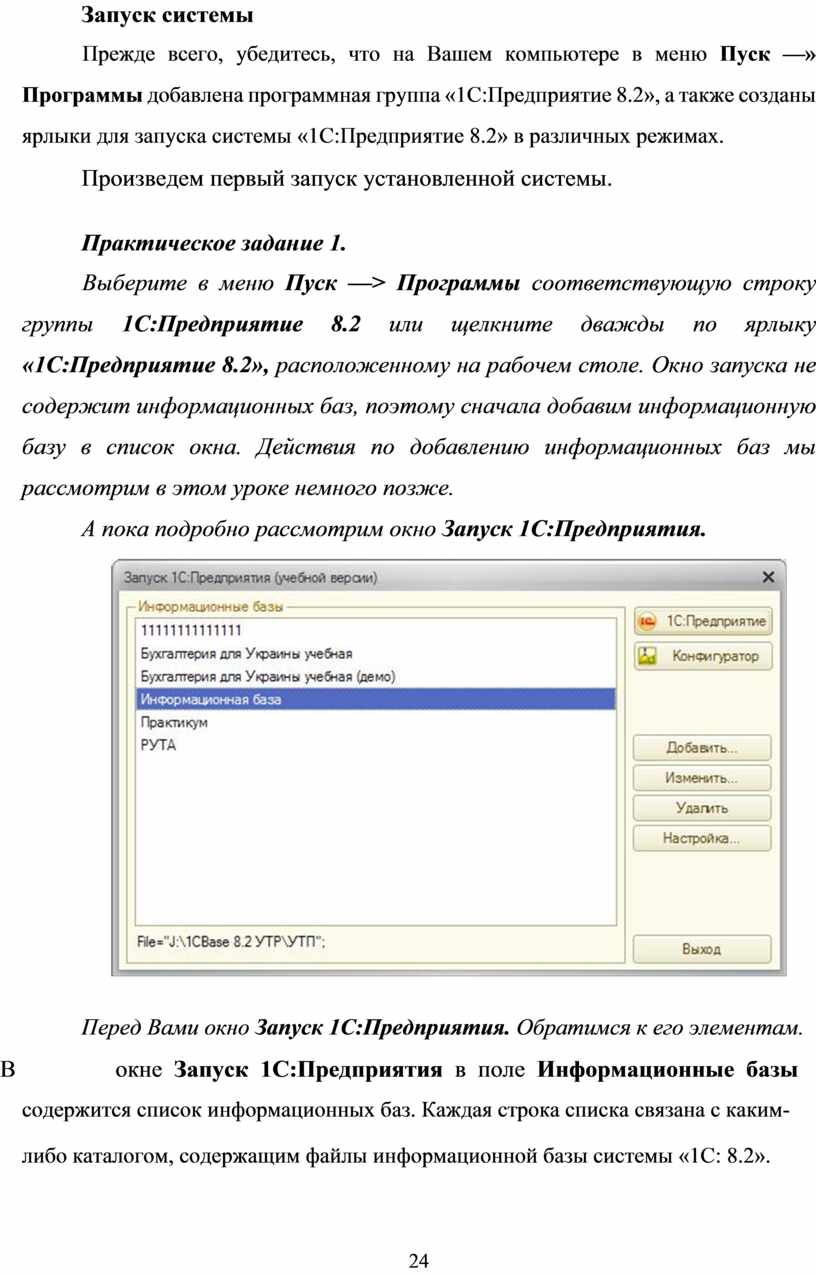
Task: Click the dialog title Запуск 1С:Предприятия (учебной версии)
Action: (x=250, y=577)
